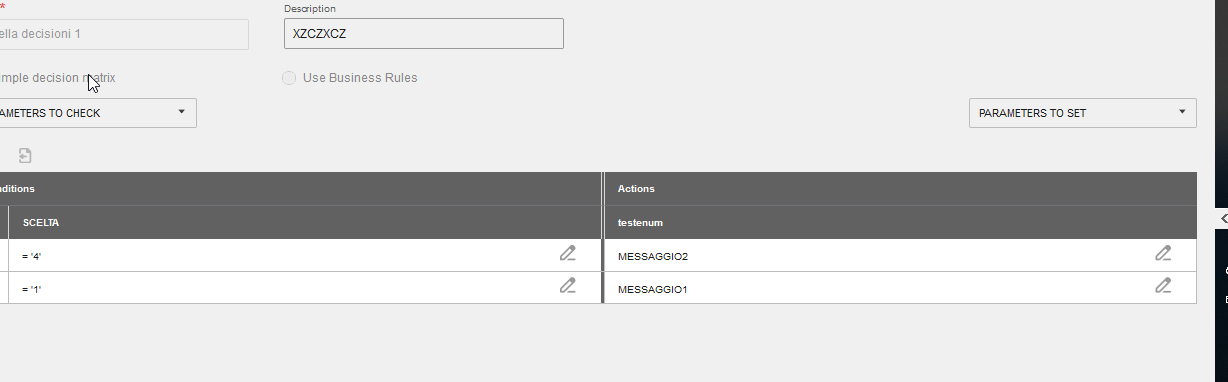
Task: Click the Conditions header section
Action: point(300,188)
